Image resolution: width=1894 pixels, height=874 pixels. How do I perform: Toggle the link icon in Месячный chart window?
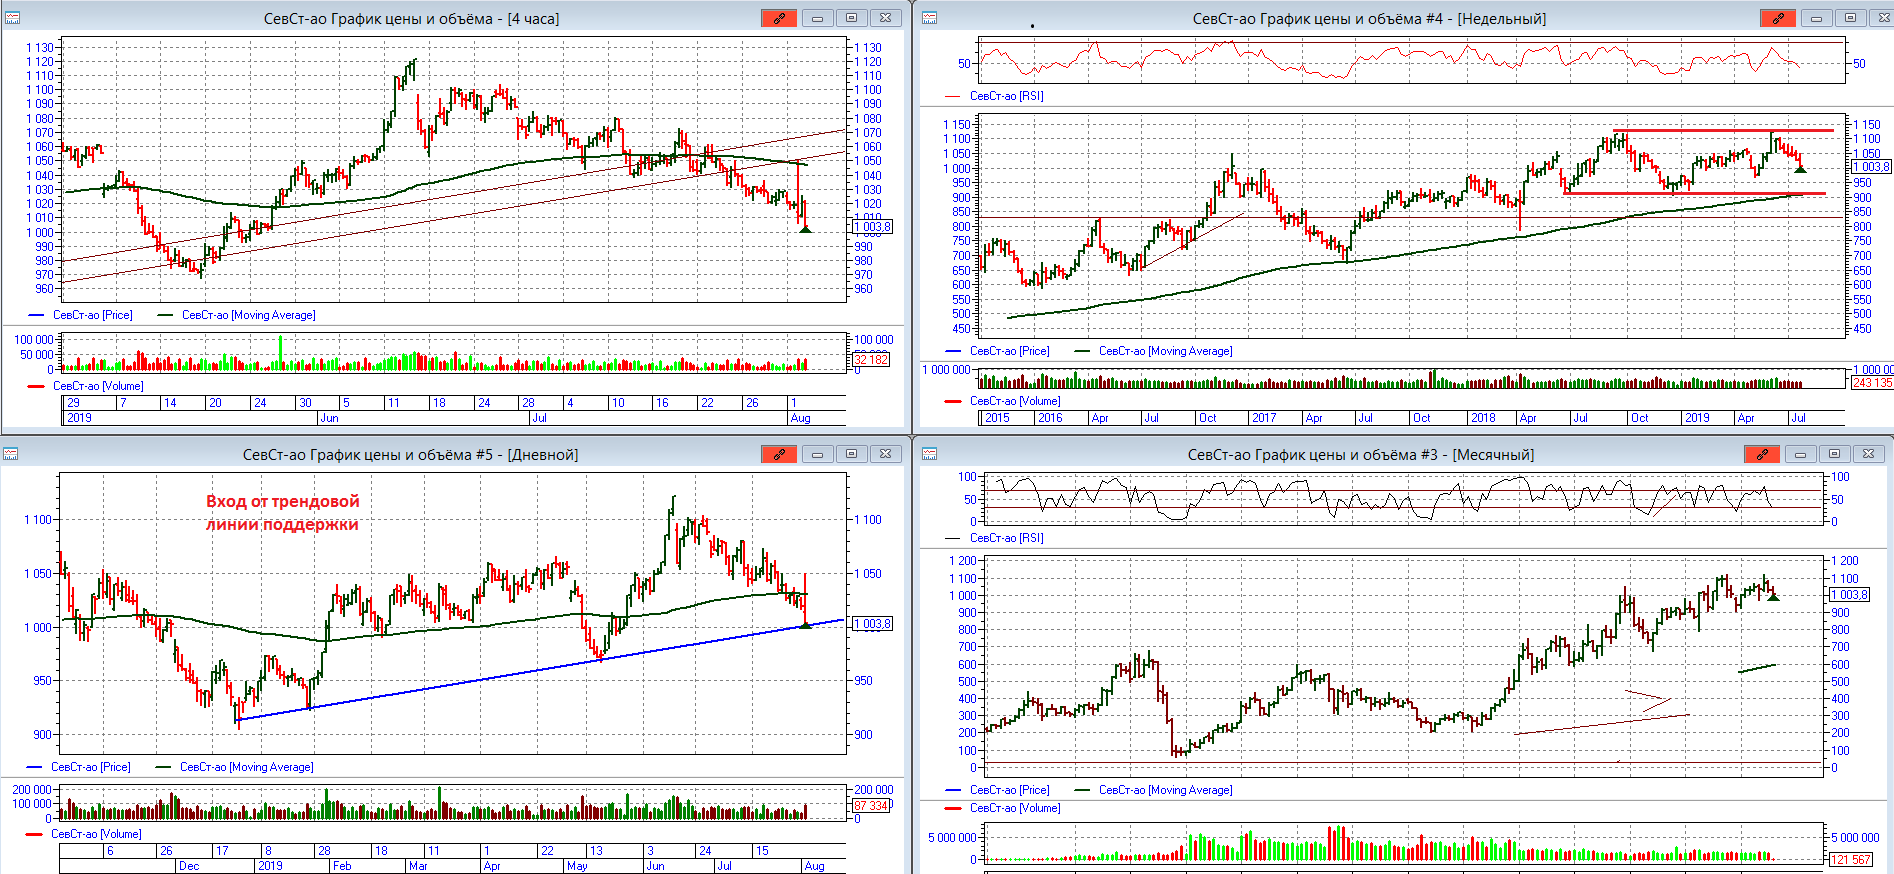point(1761,454)
